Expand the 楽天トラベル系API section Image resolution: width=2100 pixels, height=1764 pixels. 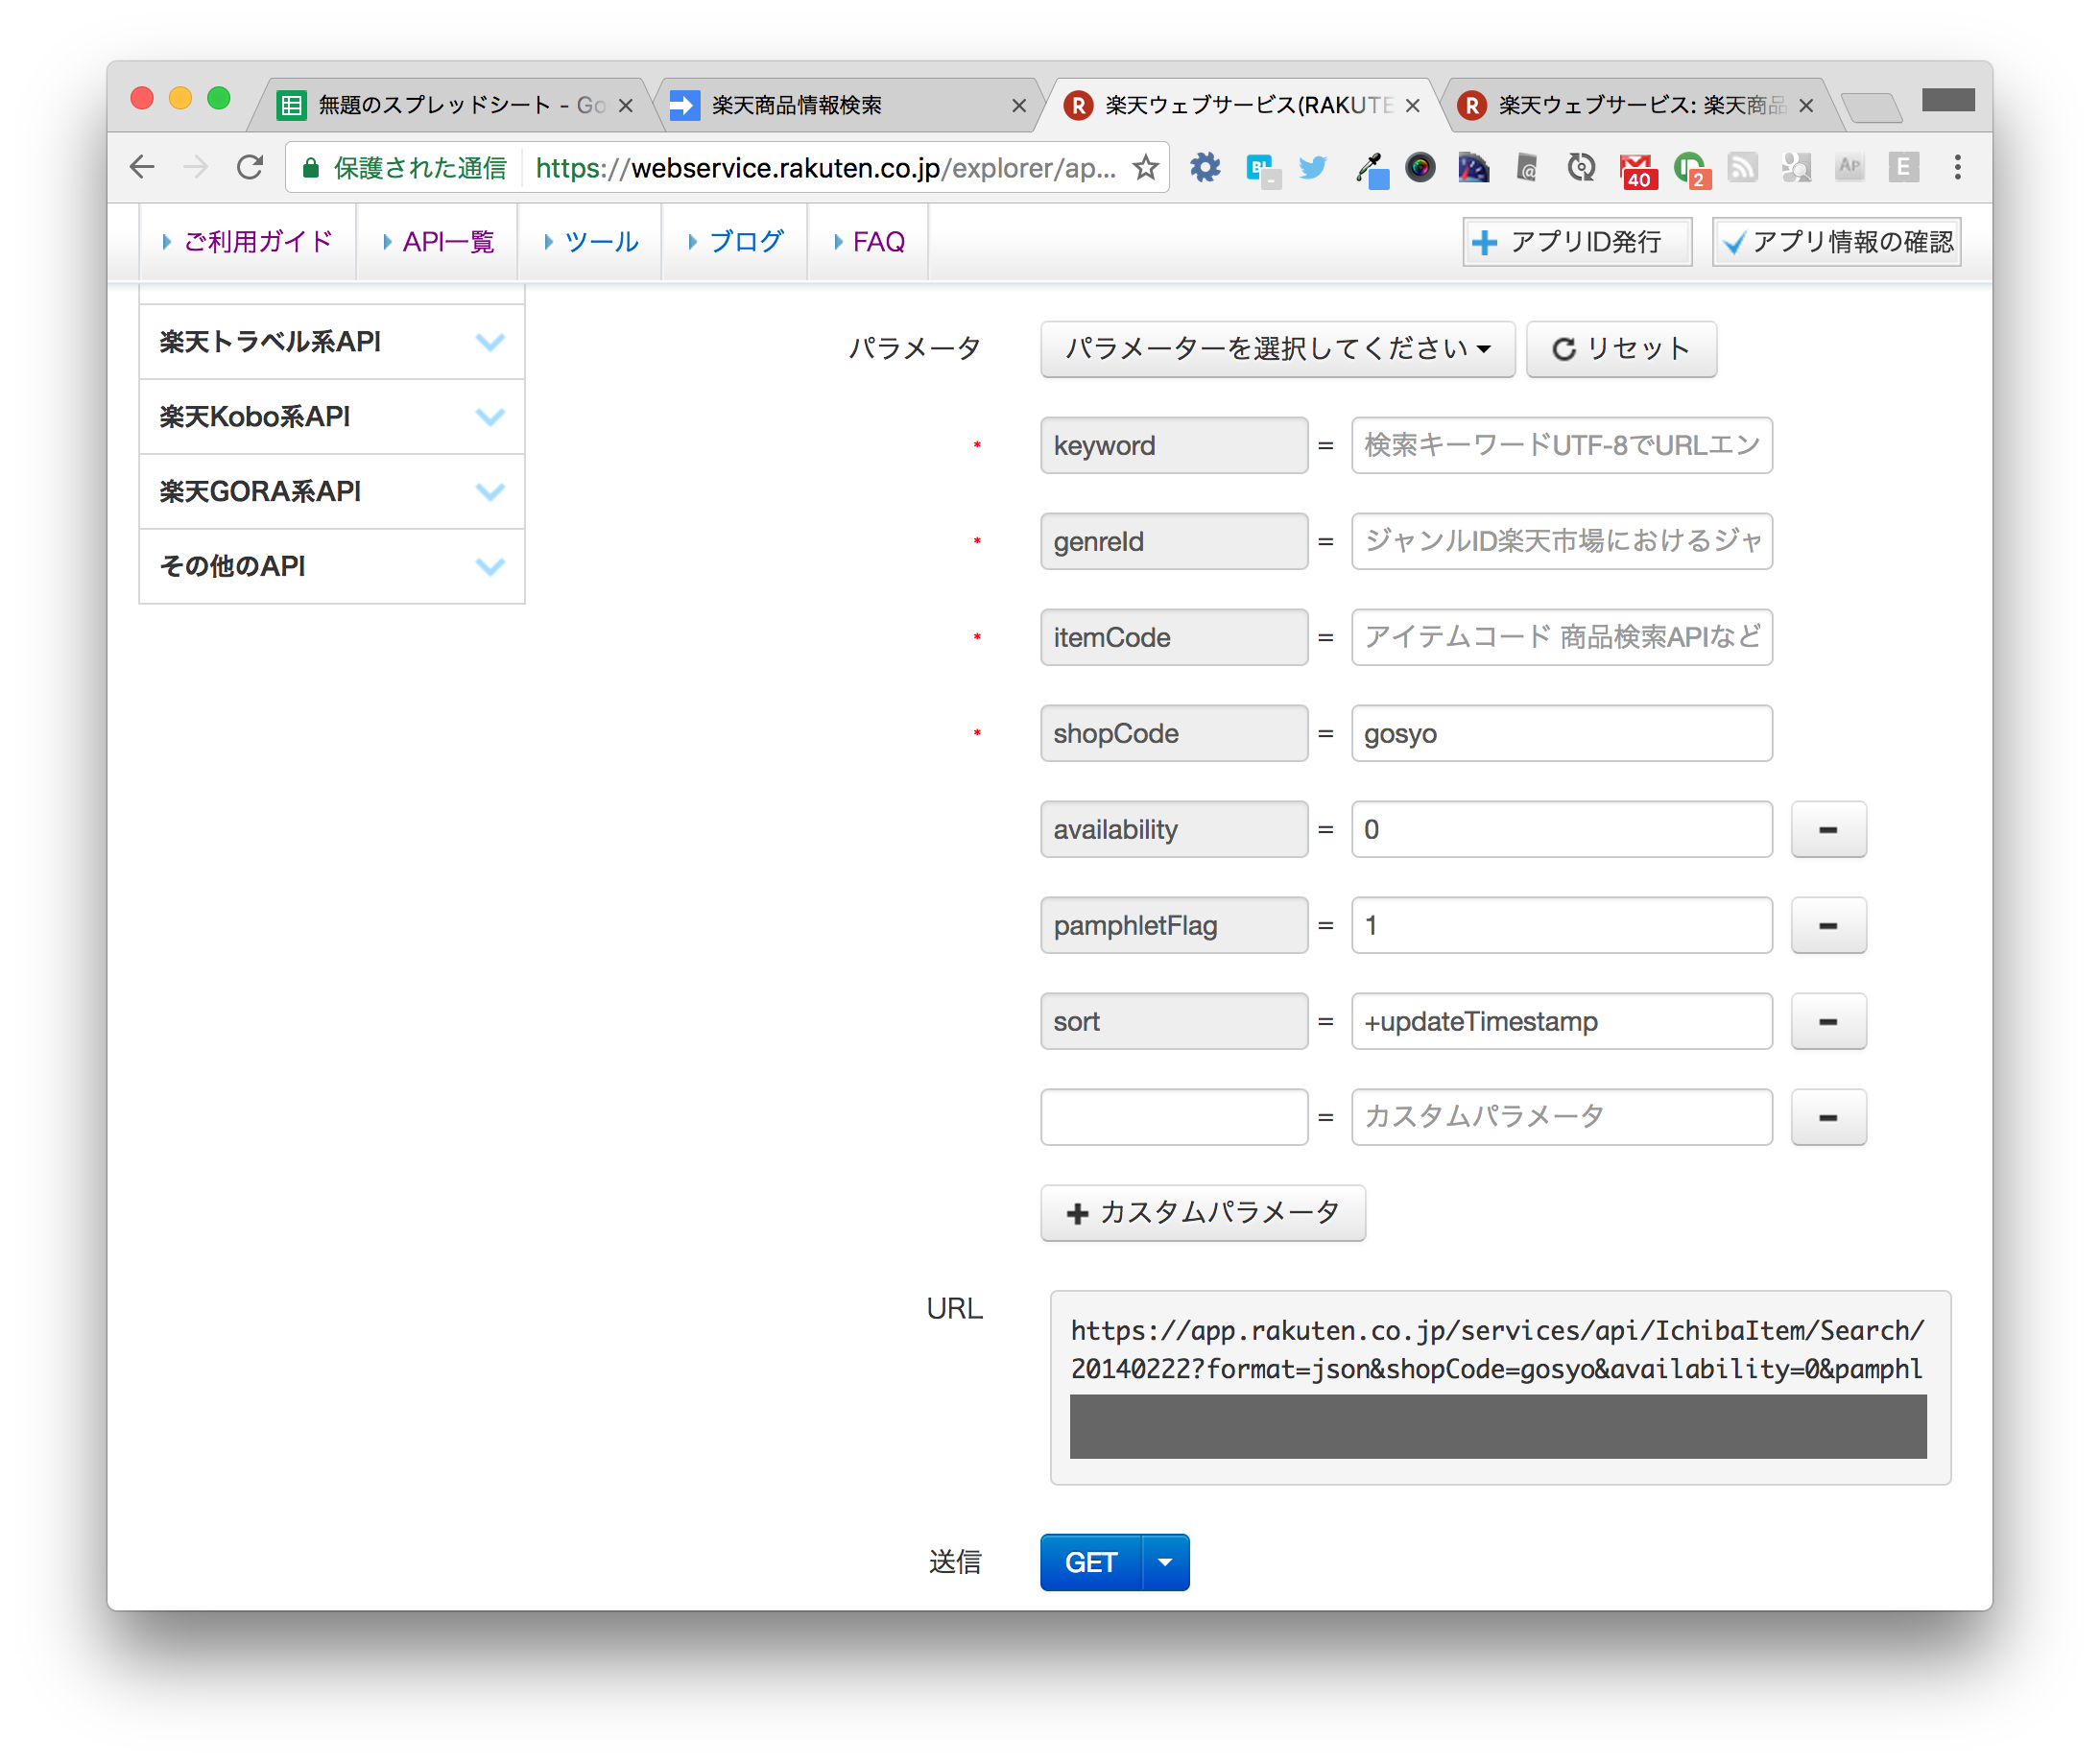point(332,342)
